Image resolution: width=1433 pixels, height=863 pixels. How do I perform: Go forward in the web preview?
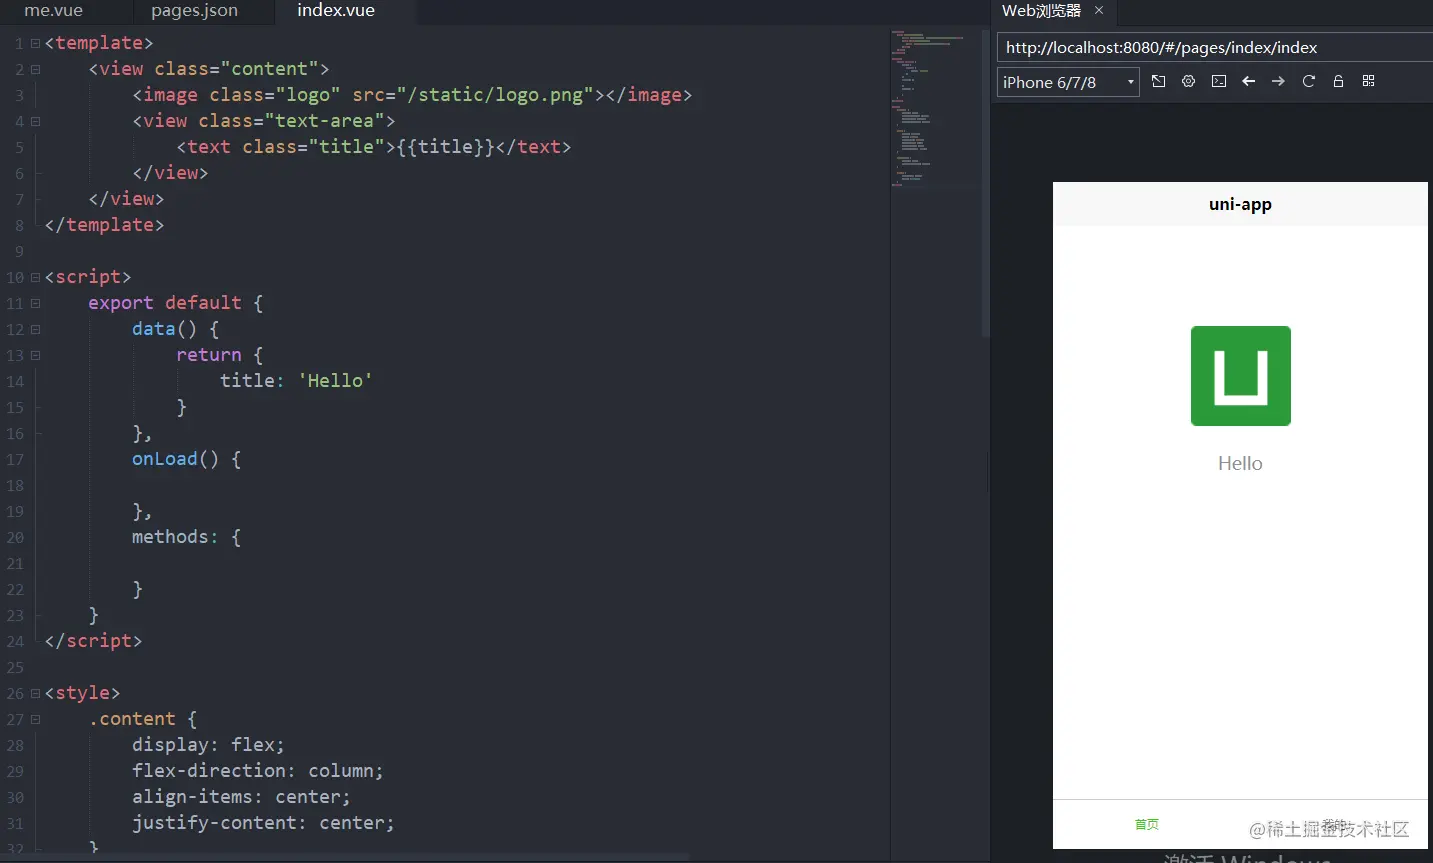point(1278,81)
